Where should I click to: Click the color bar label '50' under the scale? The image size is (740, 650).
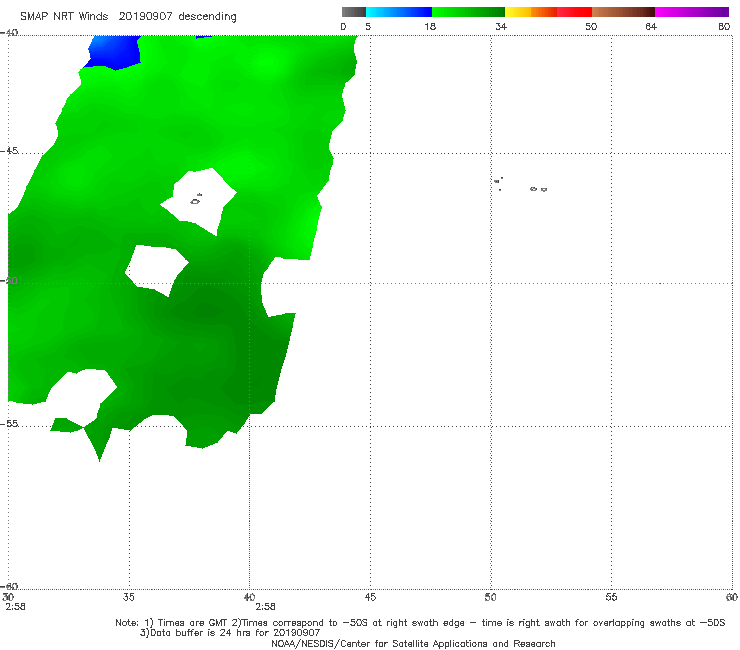point(591,26)
